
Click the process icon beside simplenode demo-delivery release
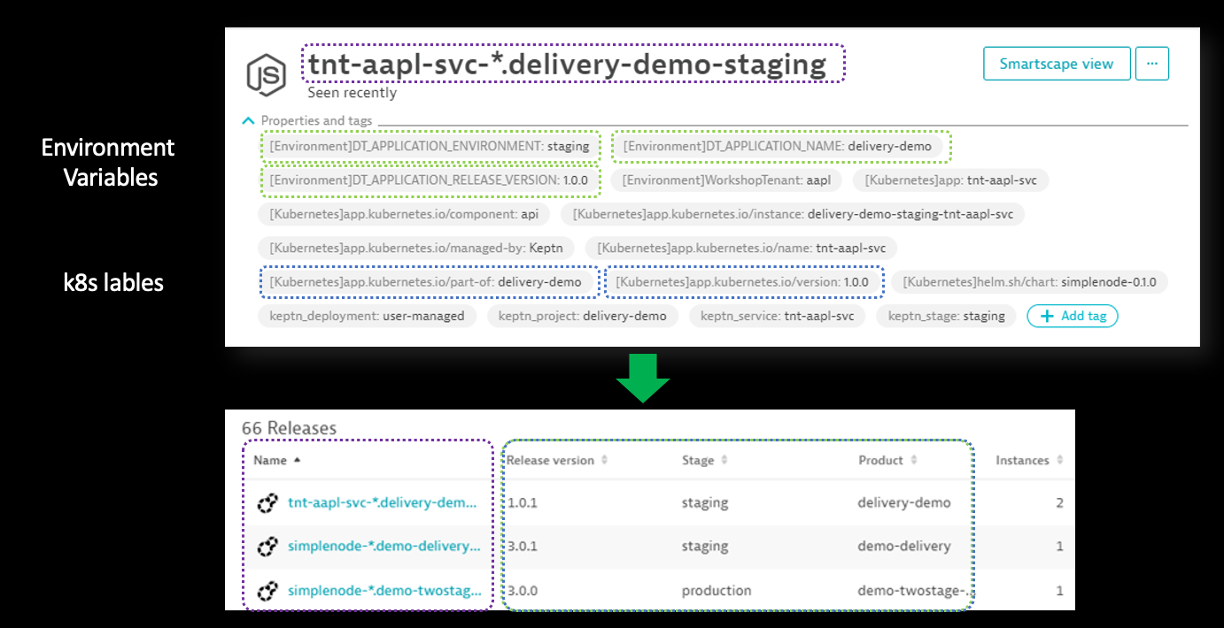click(x=267, y=547)
